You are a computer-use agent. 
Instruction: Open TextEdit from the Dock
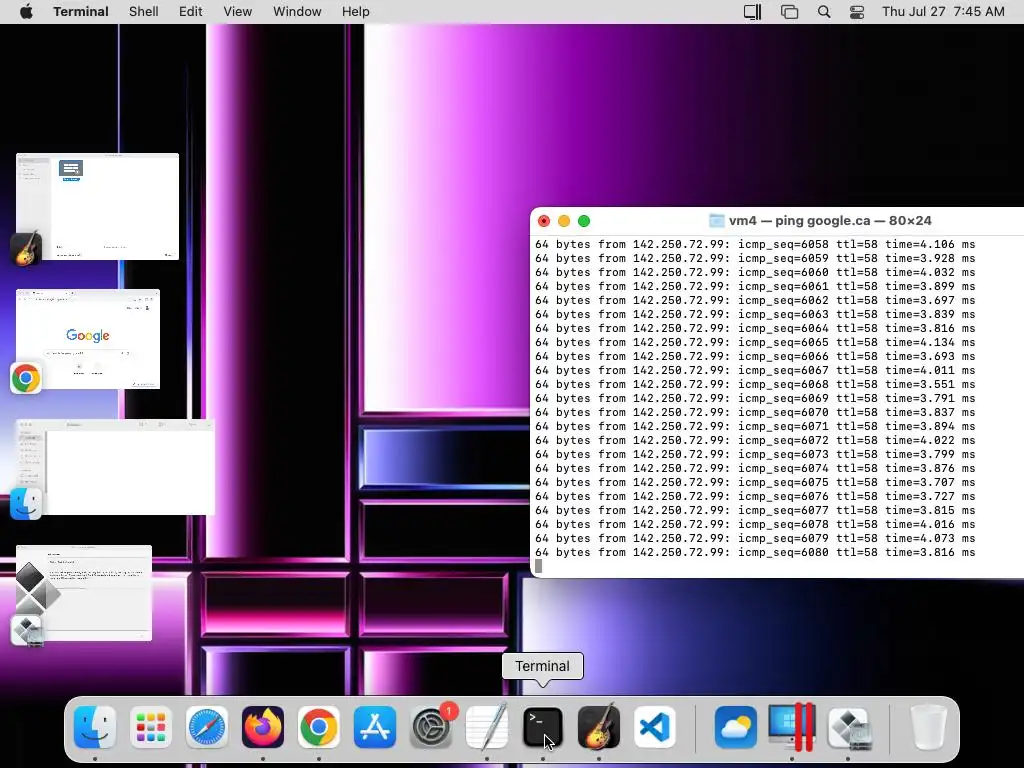tap(487, 727)
